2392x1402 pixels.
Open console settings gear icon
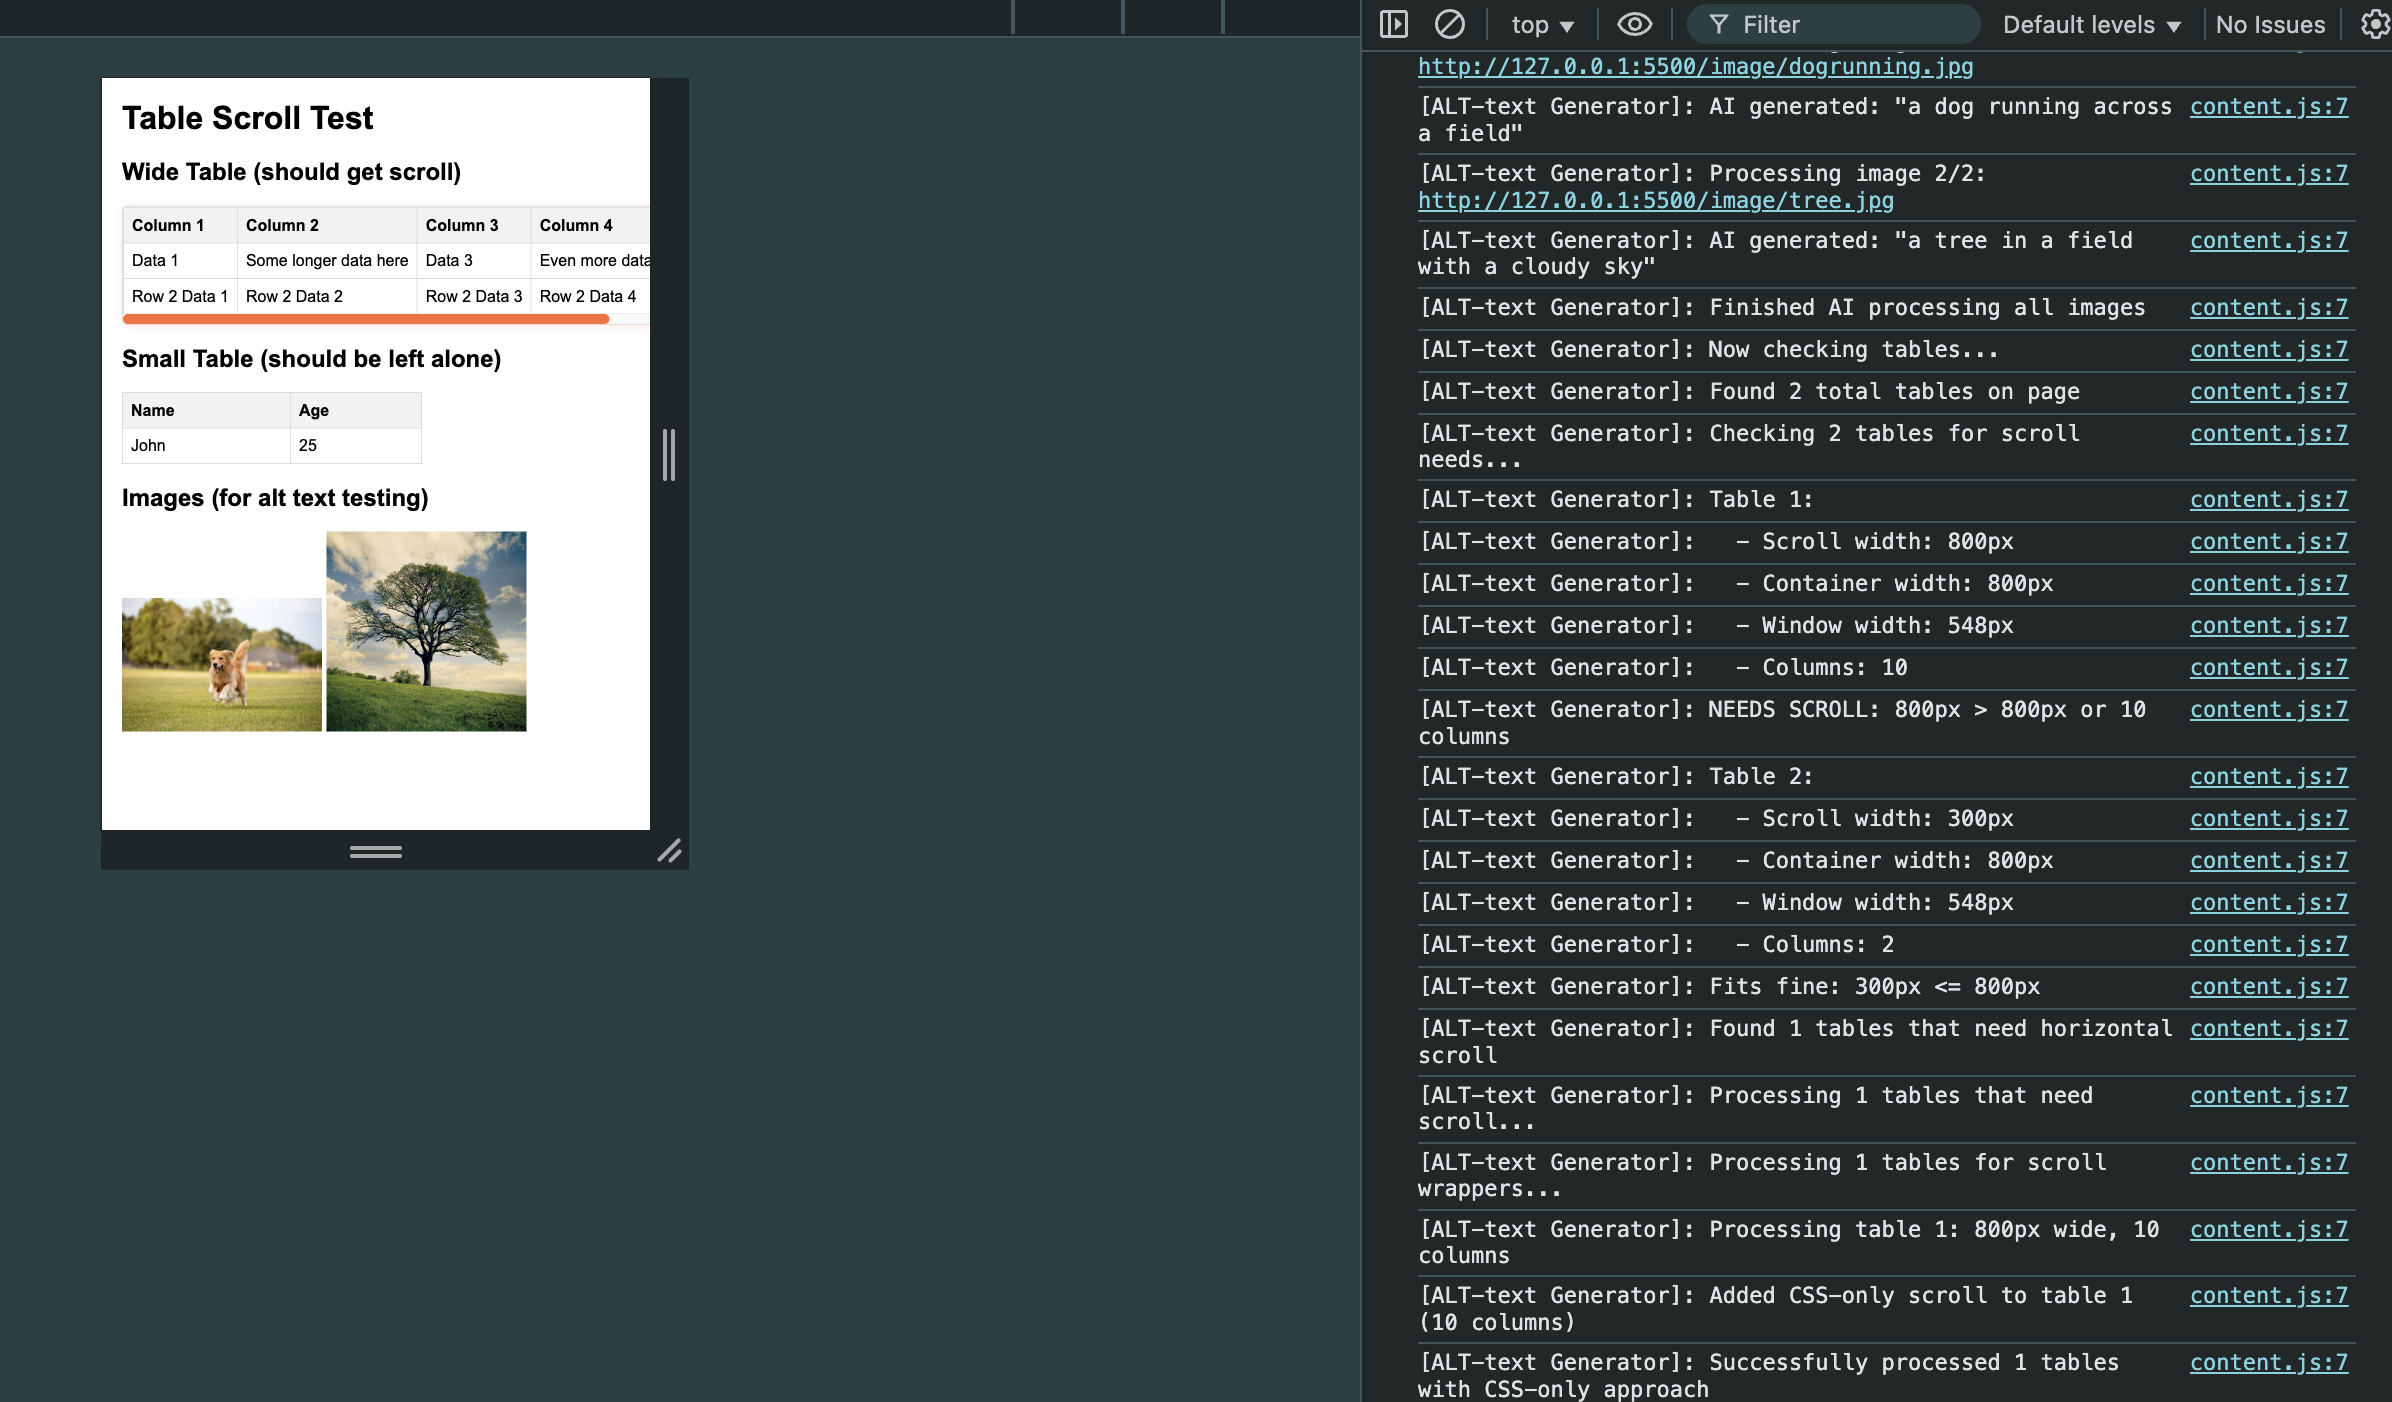tap(2375, 24)
